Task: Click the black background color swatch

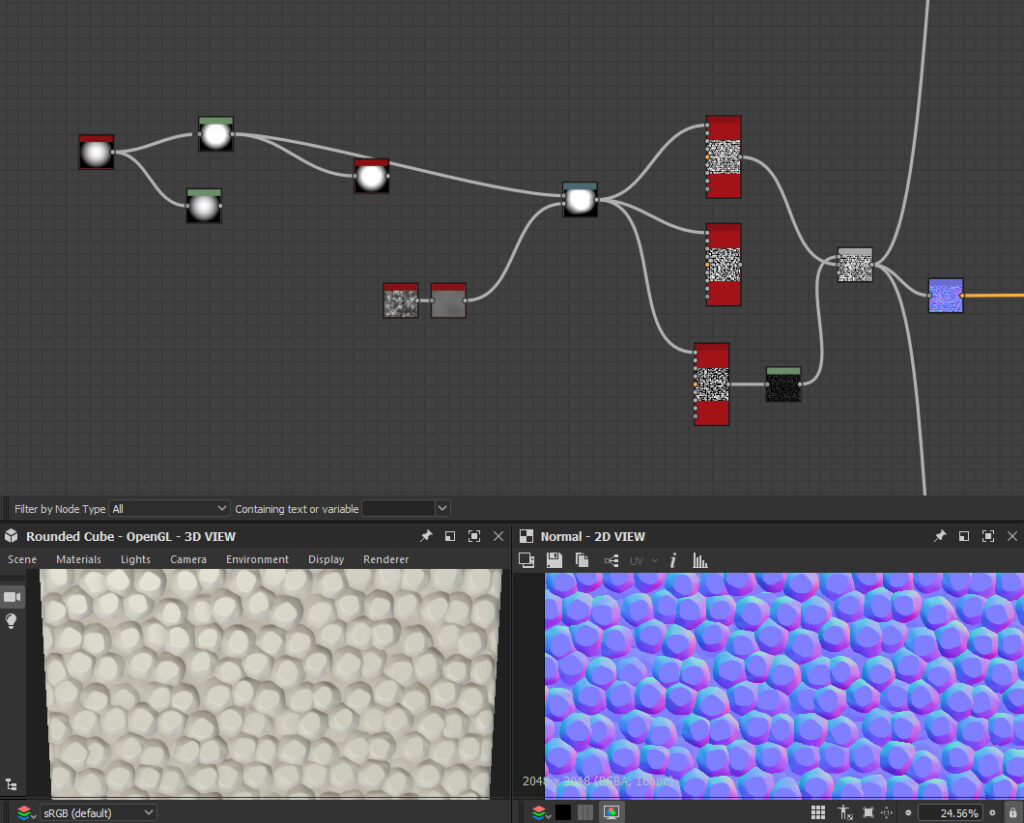Action: (x=563, y=813)
